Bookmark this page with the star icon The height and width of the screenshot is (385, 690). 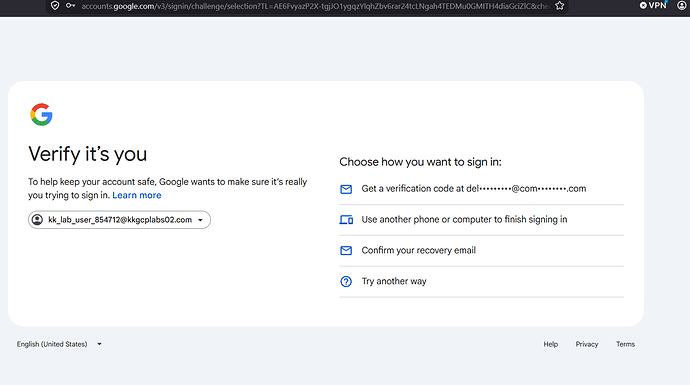point(559,6)
